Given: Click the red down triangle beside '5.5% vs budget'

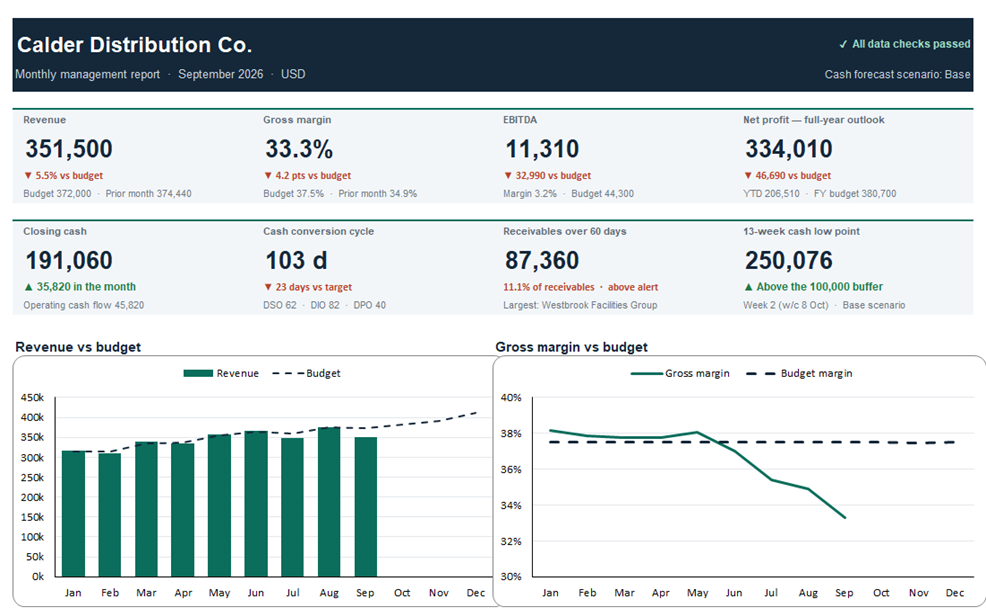Looking at the screenshot, I should (28, 175).
